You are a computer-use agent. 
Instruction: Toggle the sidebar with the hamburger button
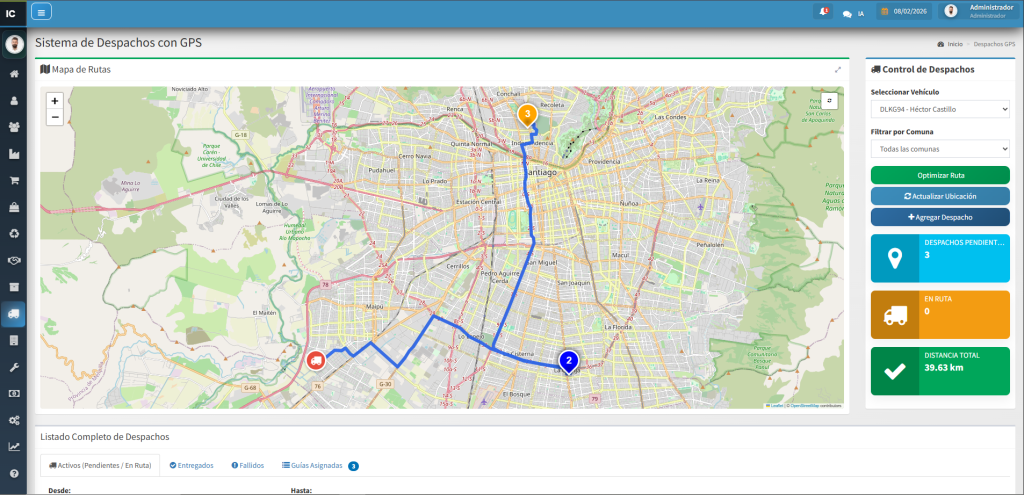click(x=42, y=12)
